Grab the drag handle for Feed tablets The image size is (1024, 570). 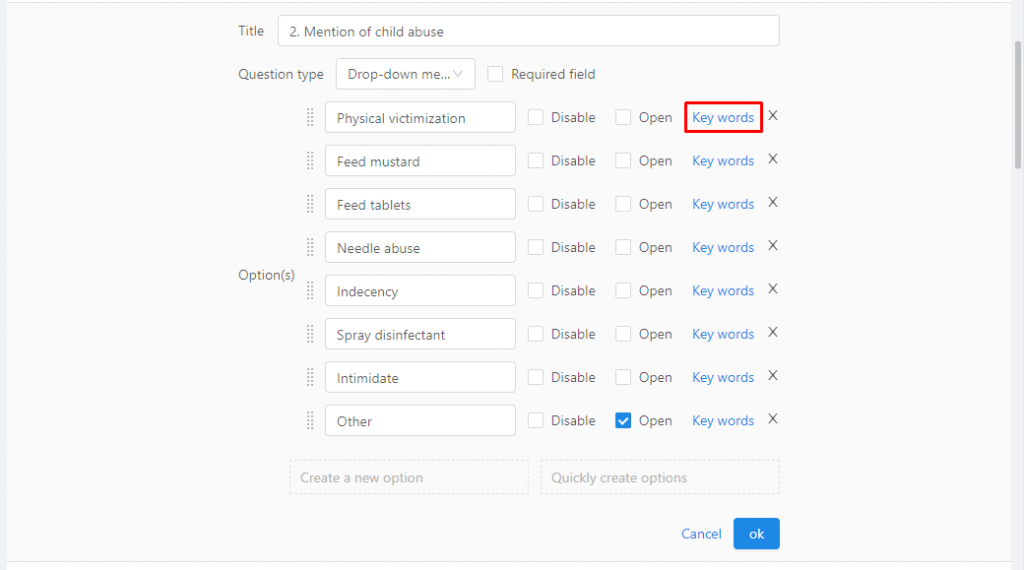coord(310,204)
